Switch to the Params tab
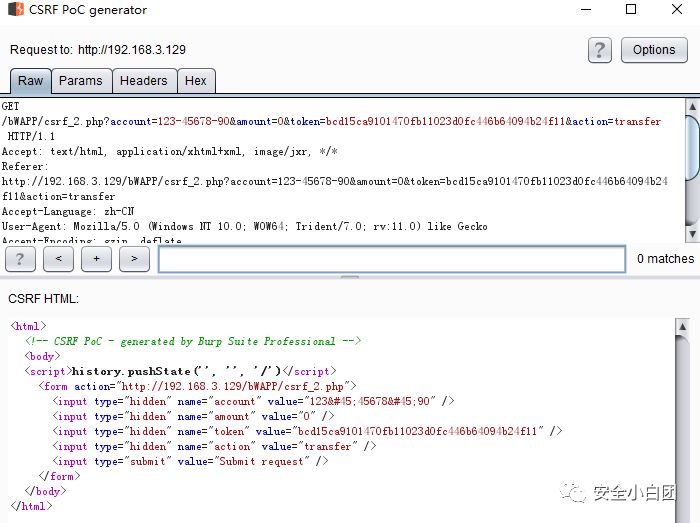This screenshot has width=700, height=523. (x=81, y=81)
